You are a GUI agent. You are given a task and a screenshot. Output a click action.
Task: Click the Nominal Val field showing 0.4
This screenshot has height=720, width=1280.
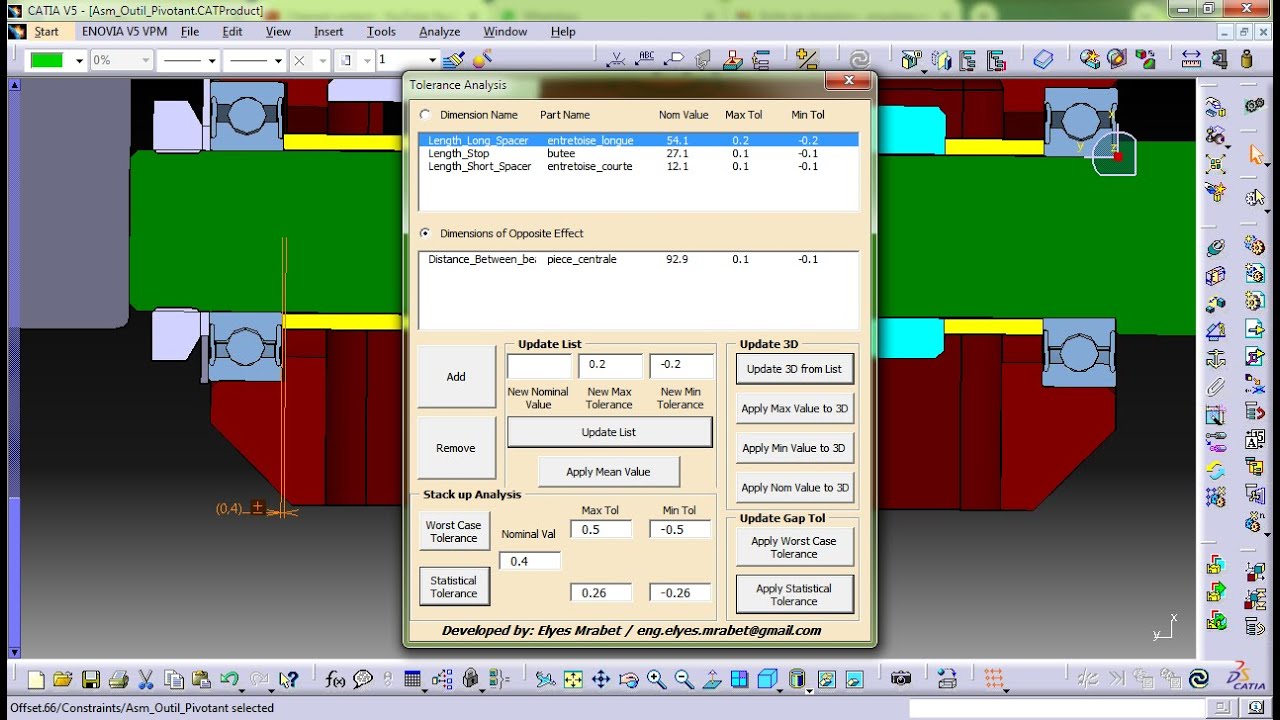(x=530, y=561)
